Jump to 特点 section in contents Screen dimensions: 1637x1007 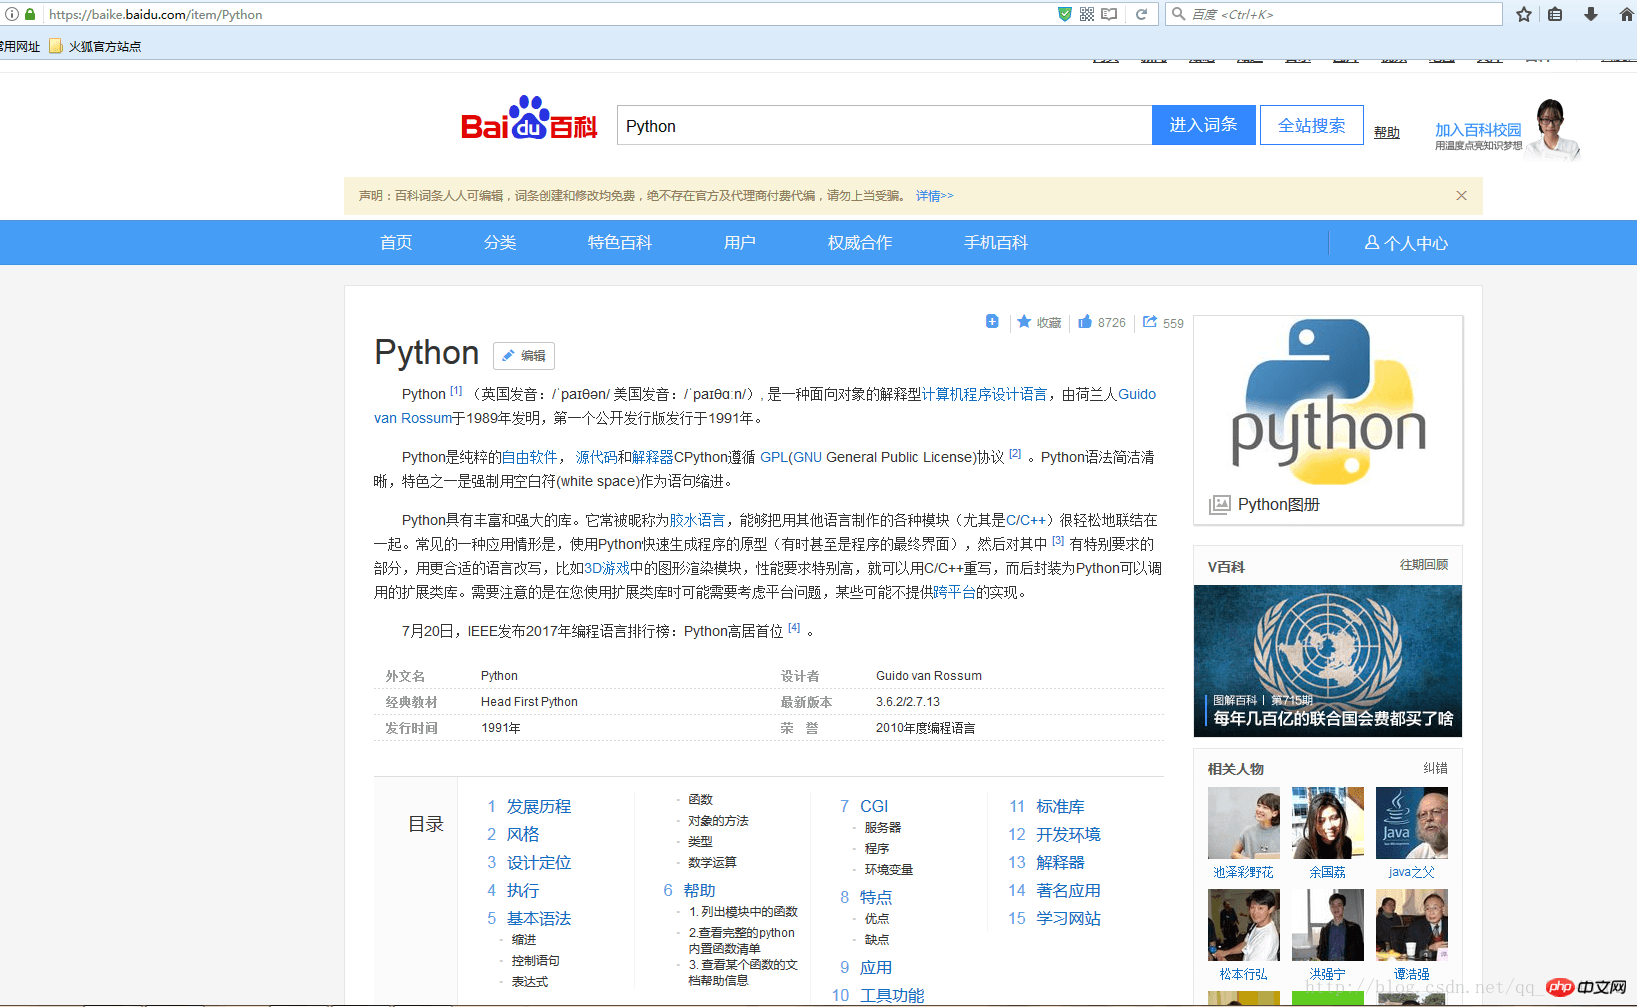[876, 897]
